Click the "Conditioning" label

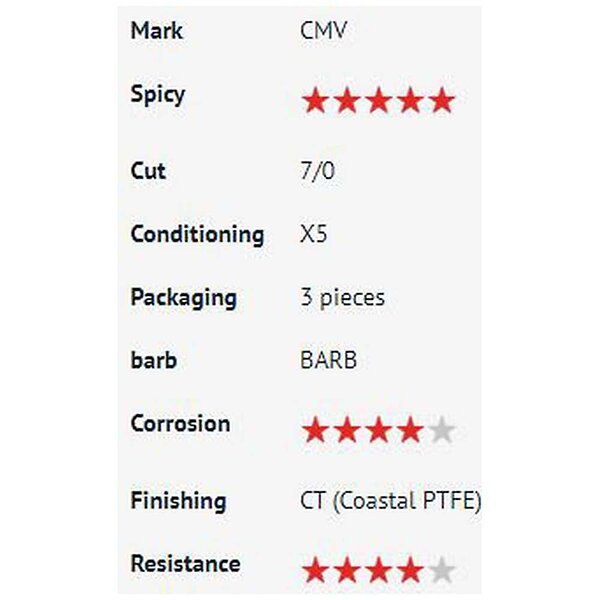(x=197, y=235)
